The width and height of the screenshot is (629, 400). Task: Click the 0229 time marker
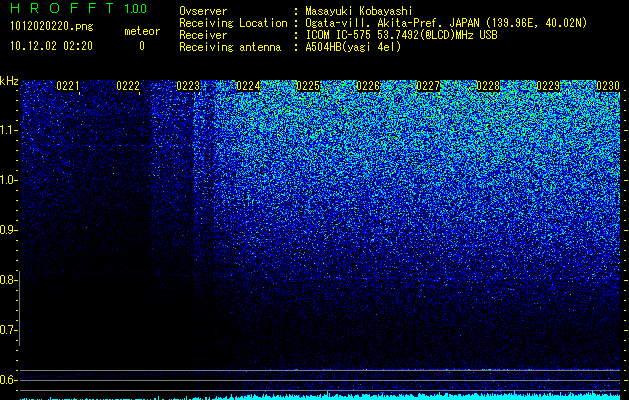[x=548, y=86]
